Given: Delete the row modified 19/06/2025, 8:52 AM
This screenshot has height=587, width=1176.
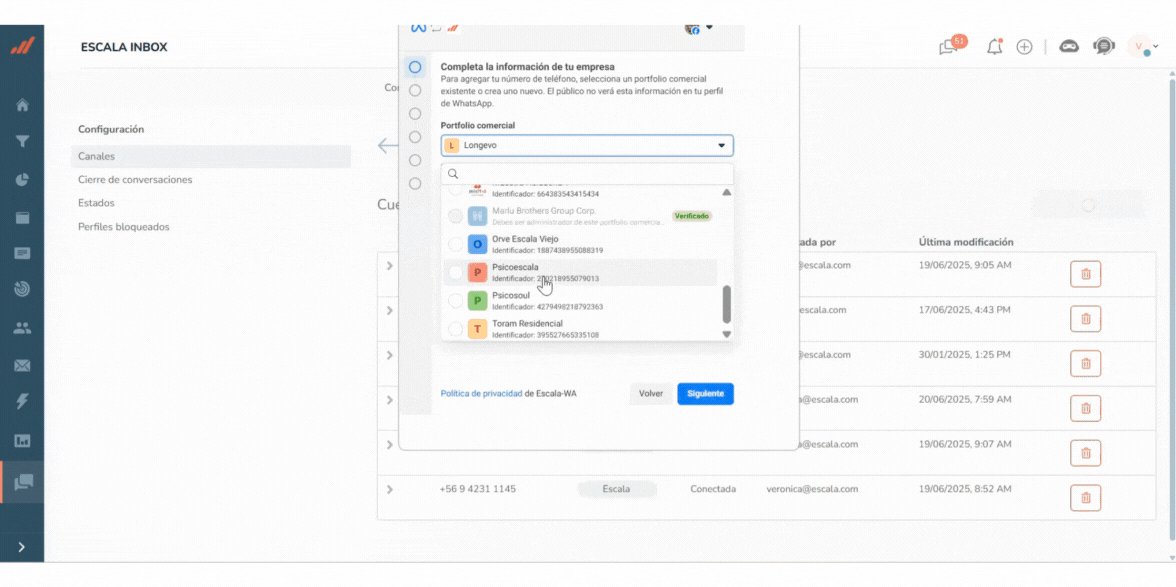Looking at the screenshot, I should (x=1084, y=498).
